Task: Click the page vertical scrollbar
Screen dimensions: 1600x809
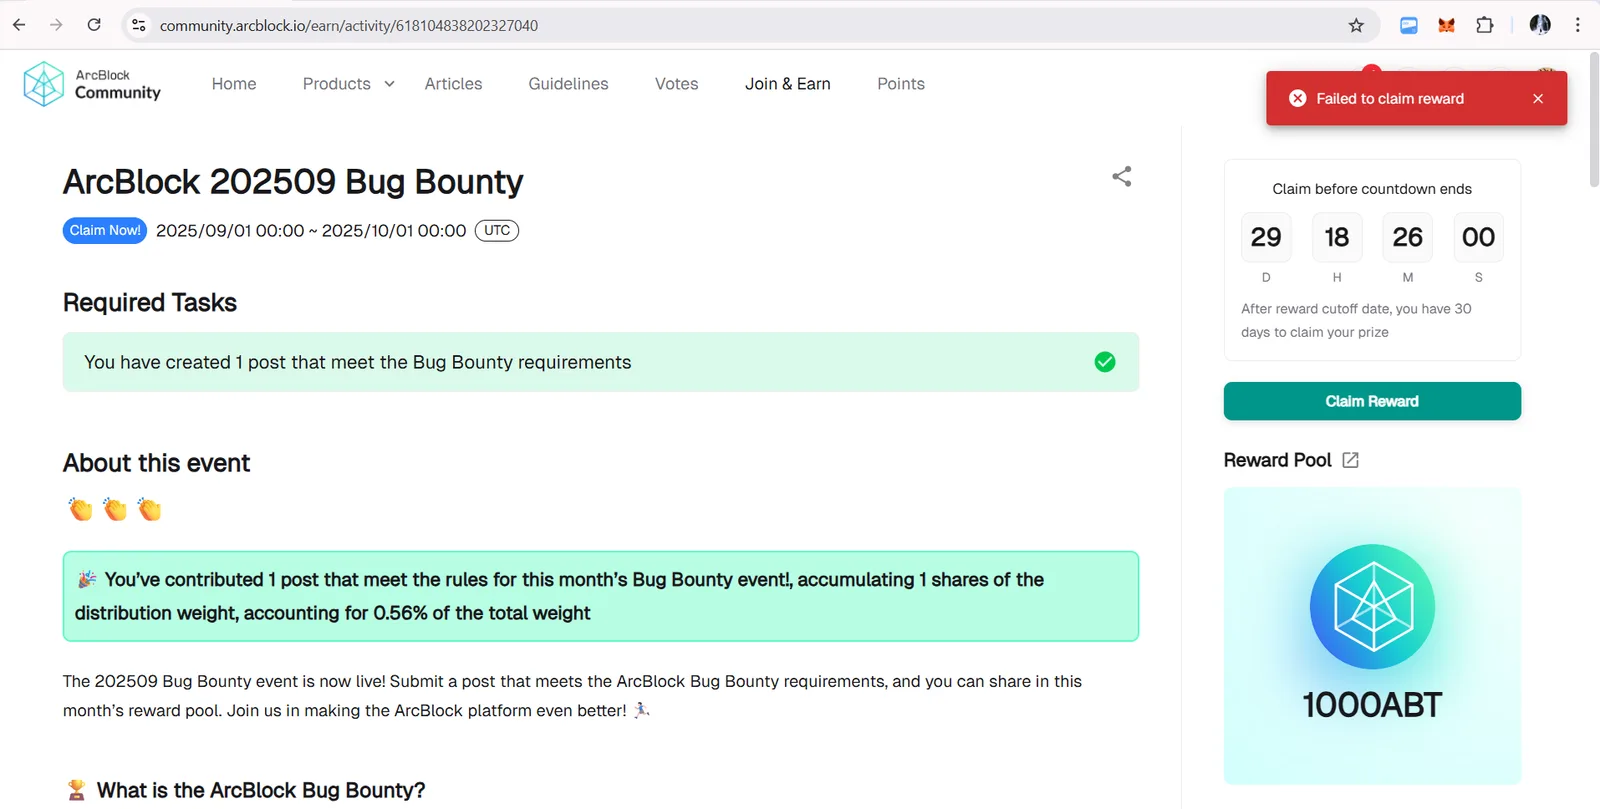Action: [1594, 120]
